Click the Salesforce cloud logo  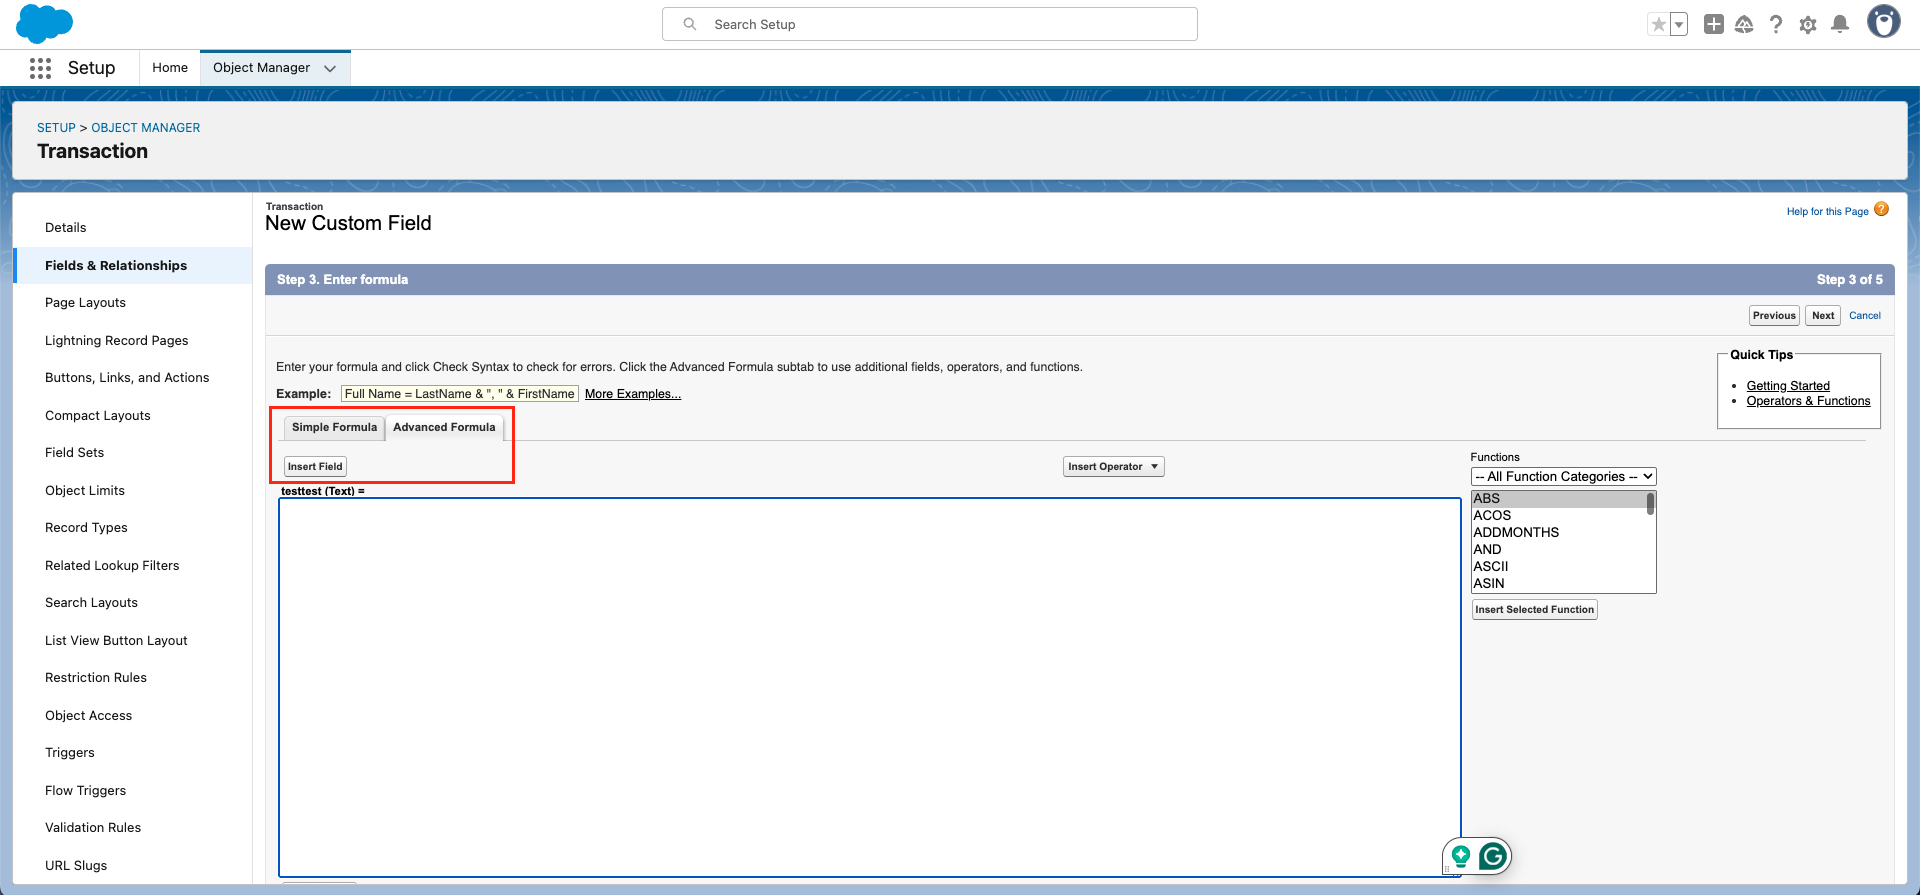pyautogui.click(x=44, y=23)
